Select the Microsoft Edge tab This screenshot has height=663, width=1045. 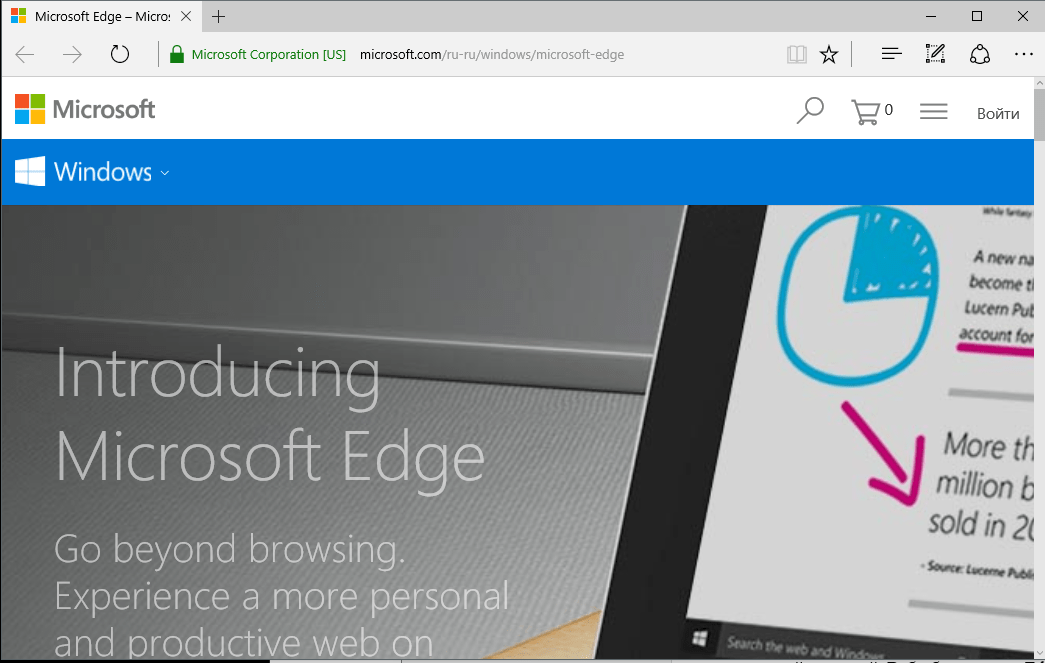click(101, 16)
